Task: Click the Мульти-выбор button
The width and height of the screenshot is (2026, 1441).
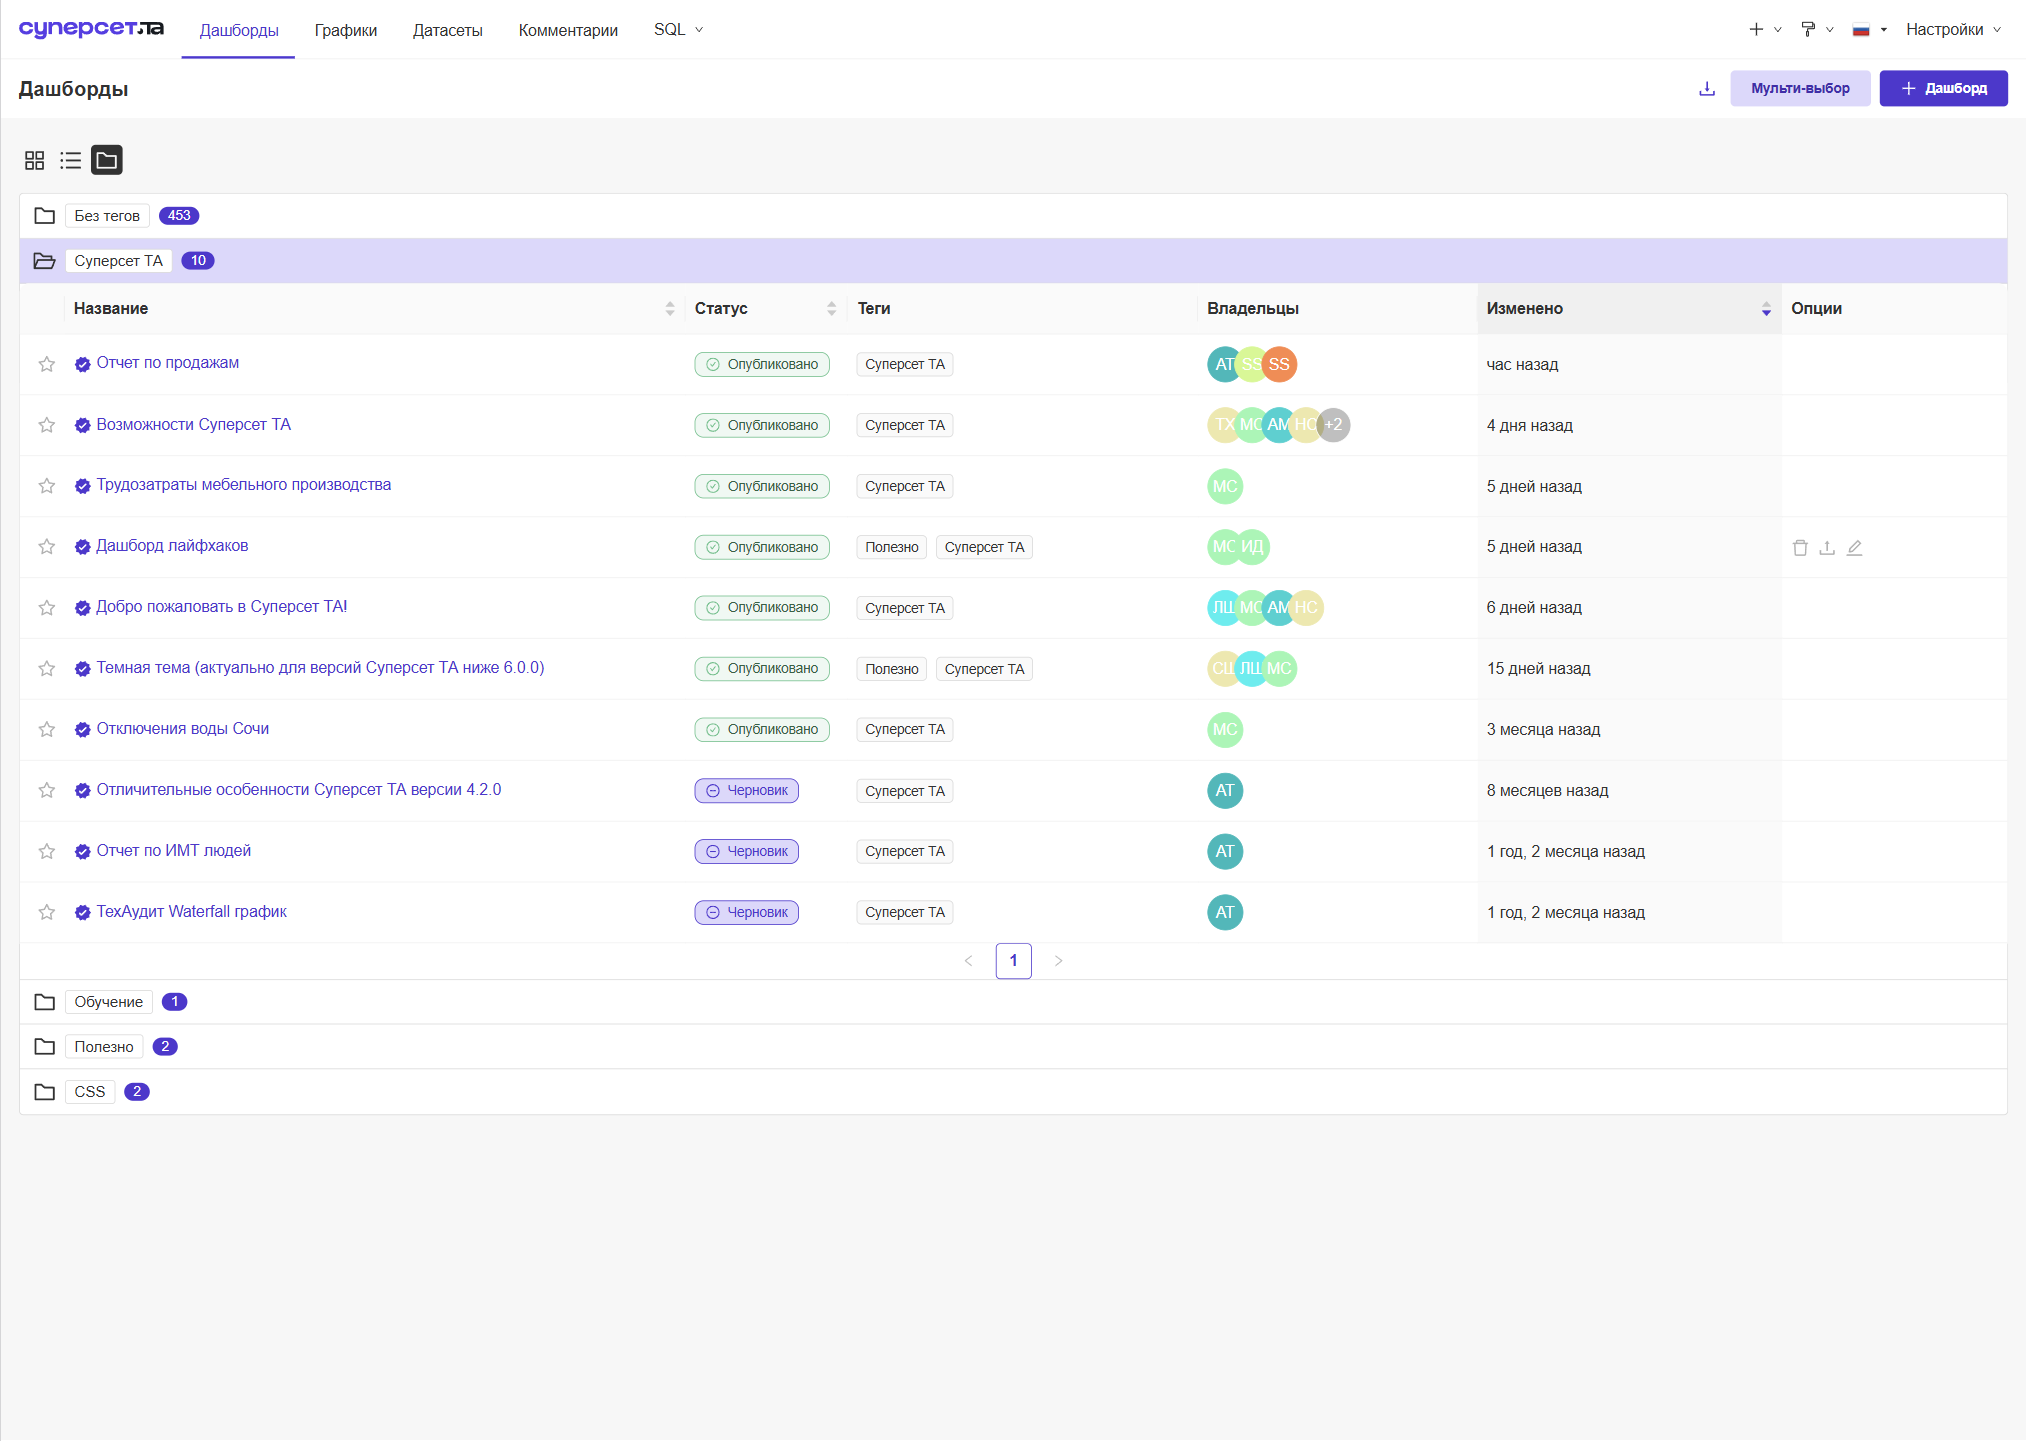Action: pos(1800,88)
